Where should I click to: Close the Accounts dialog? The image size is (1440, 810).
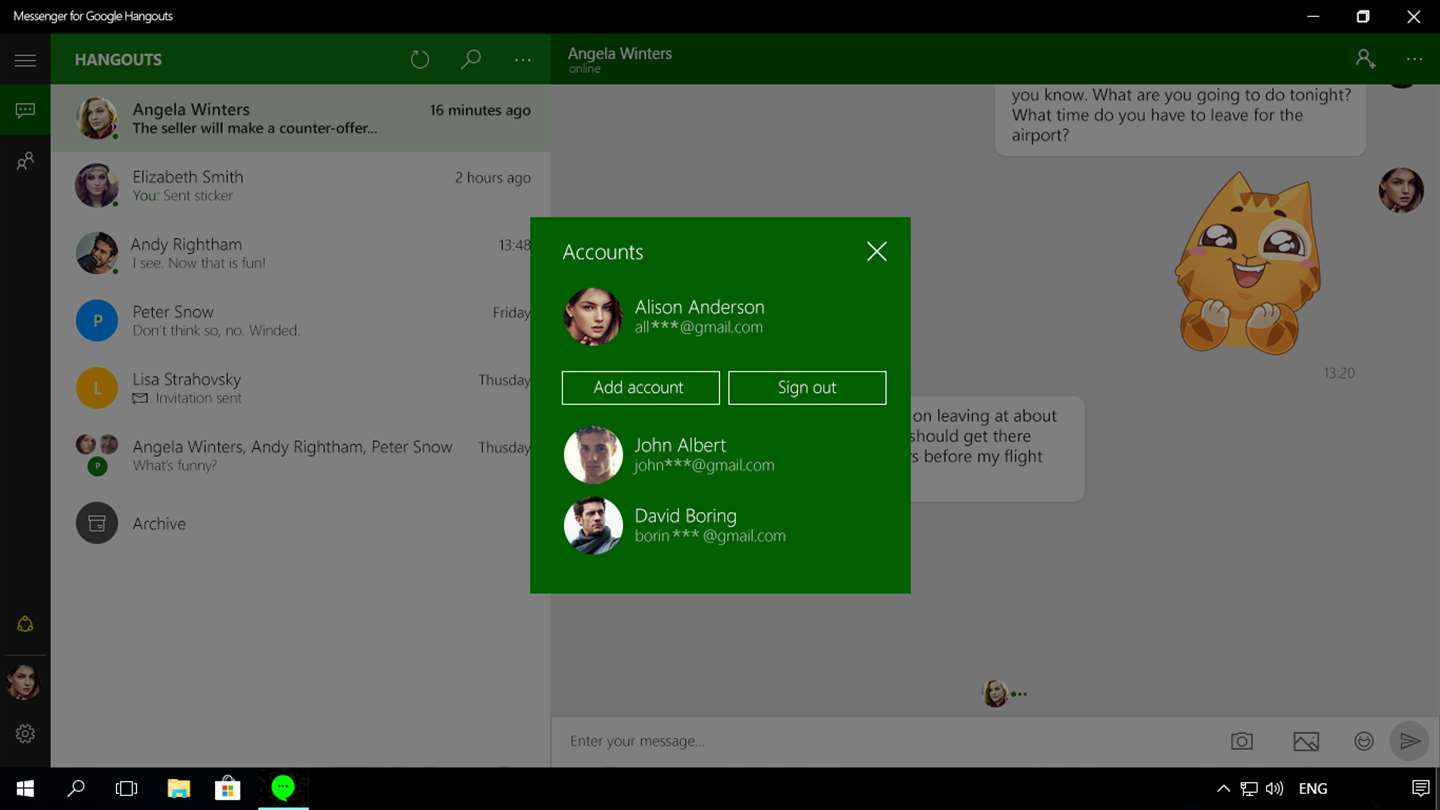tap(877, 251)
